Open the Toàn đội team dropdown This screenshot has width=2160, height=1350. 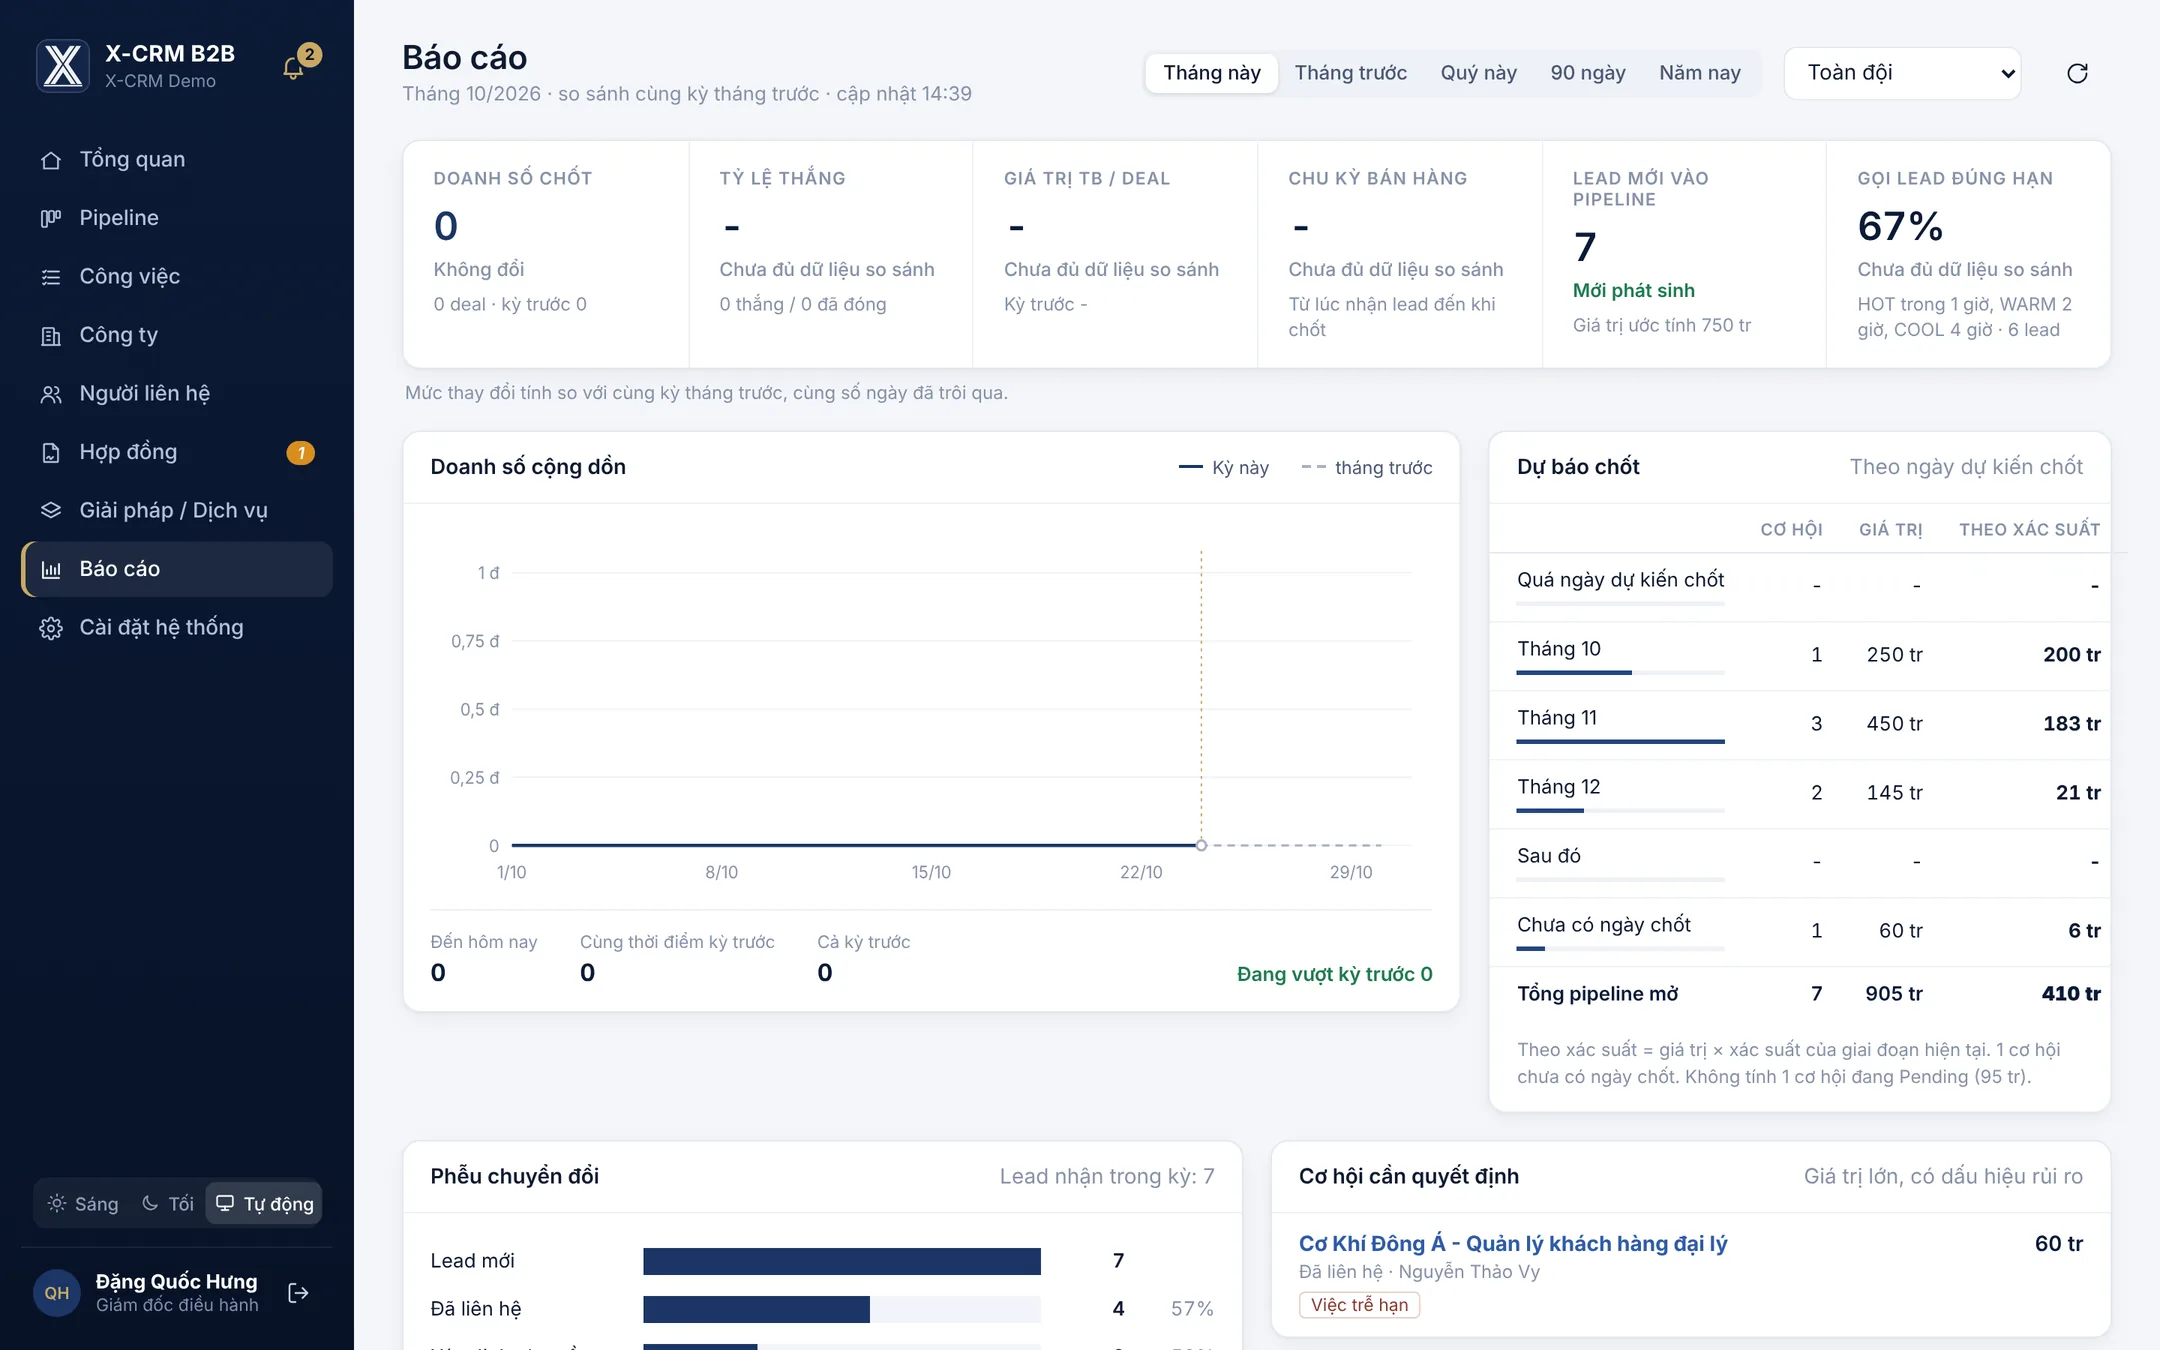[x=1902, y=73]
